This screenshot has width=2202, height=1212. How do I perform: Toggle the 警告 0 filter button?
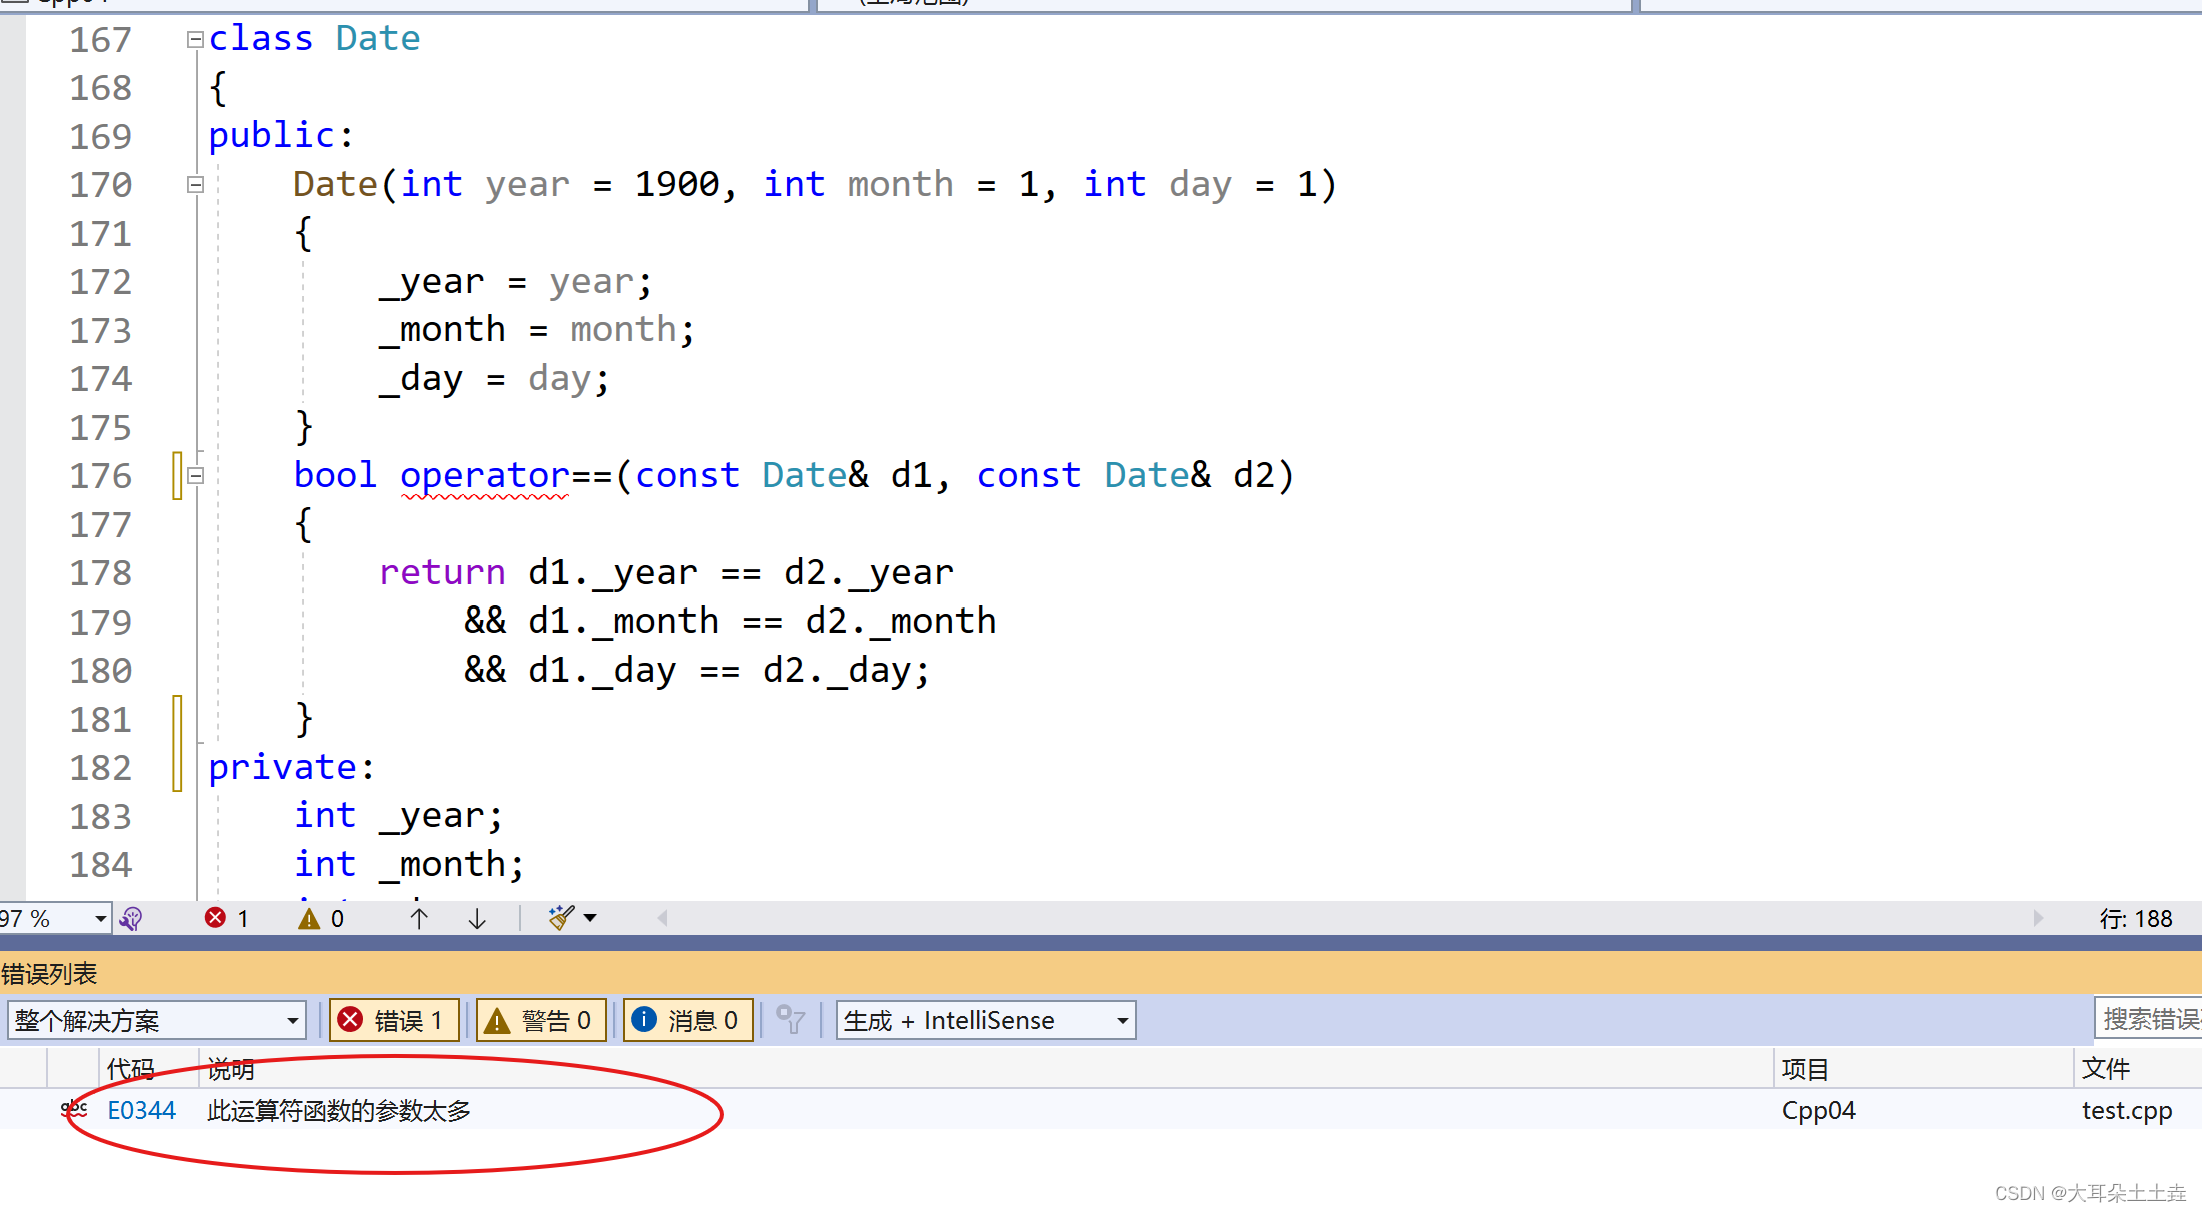tap(541, 1020)
